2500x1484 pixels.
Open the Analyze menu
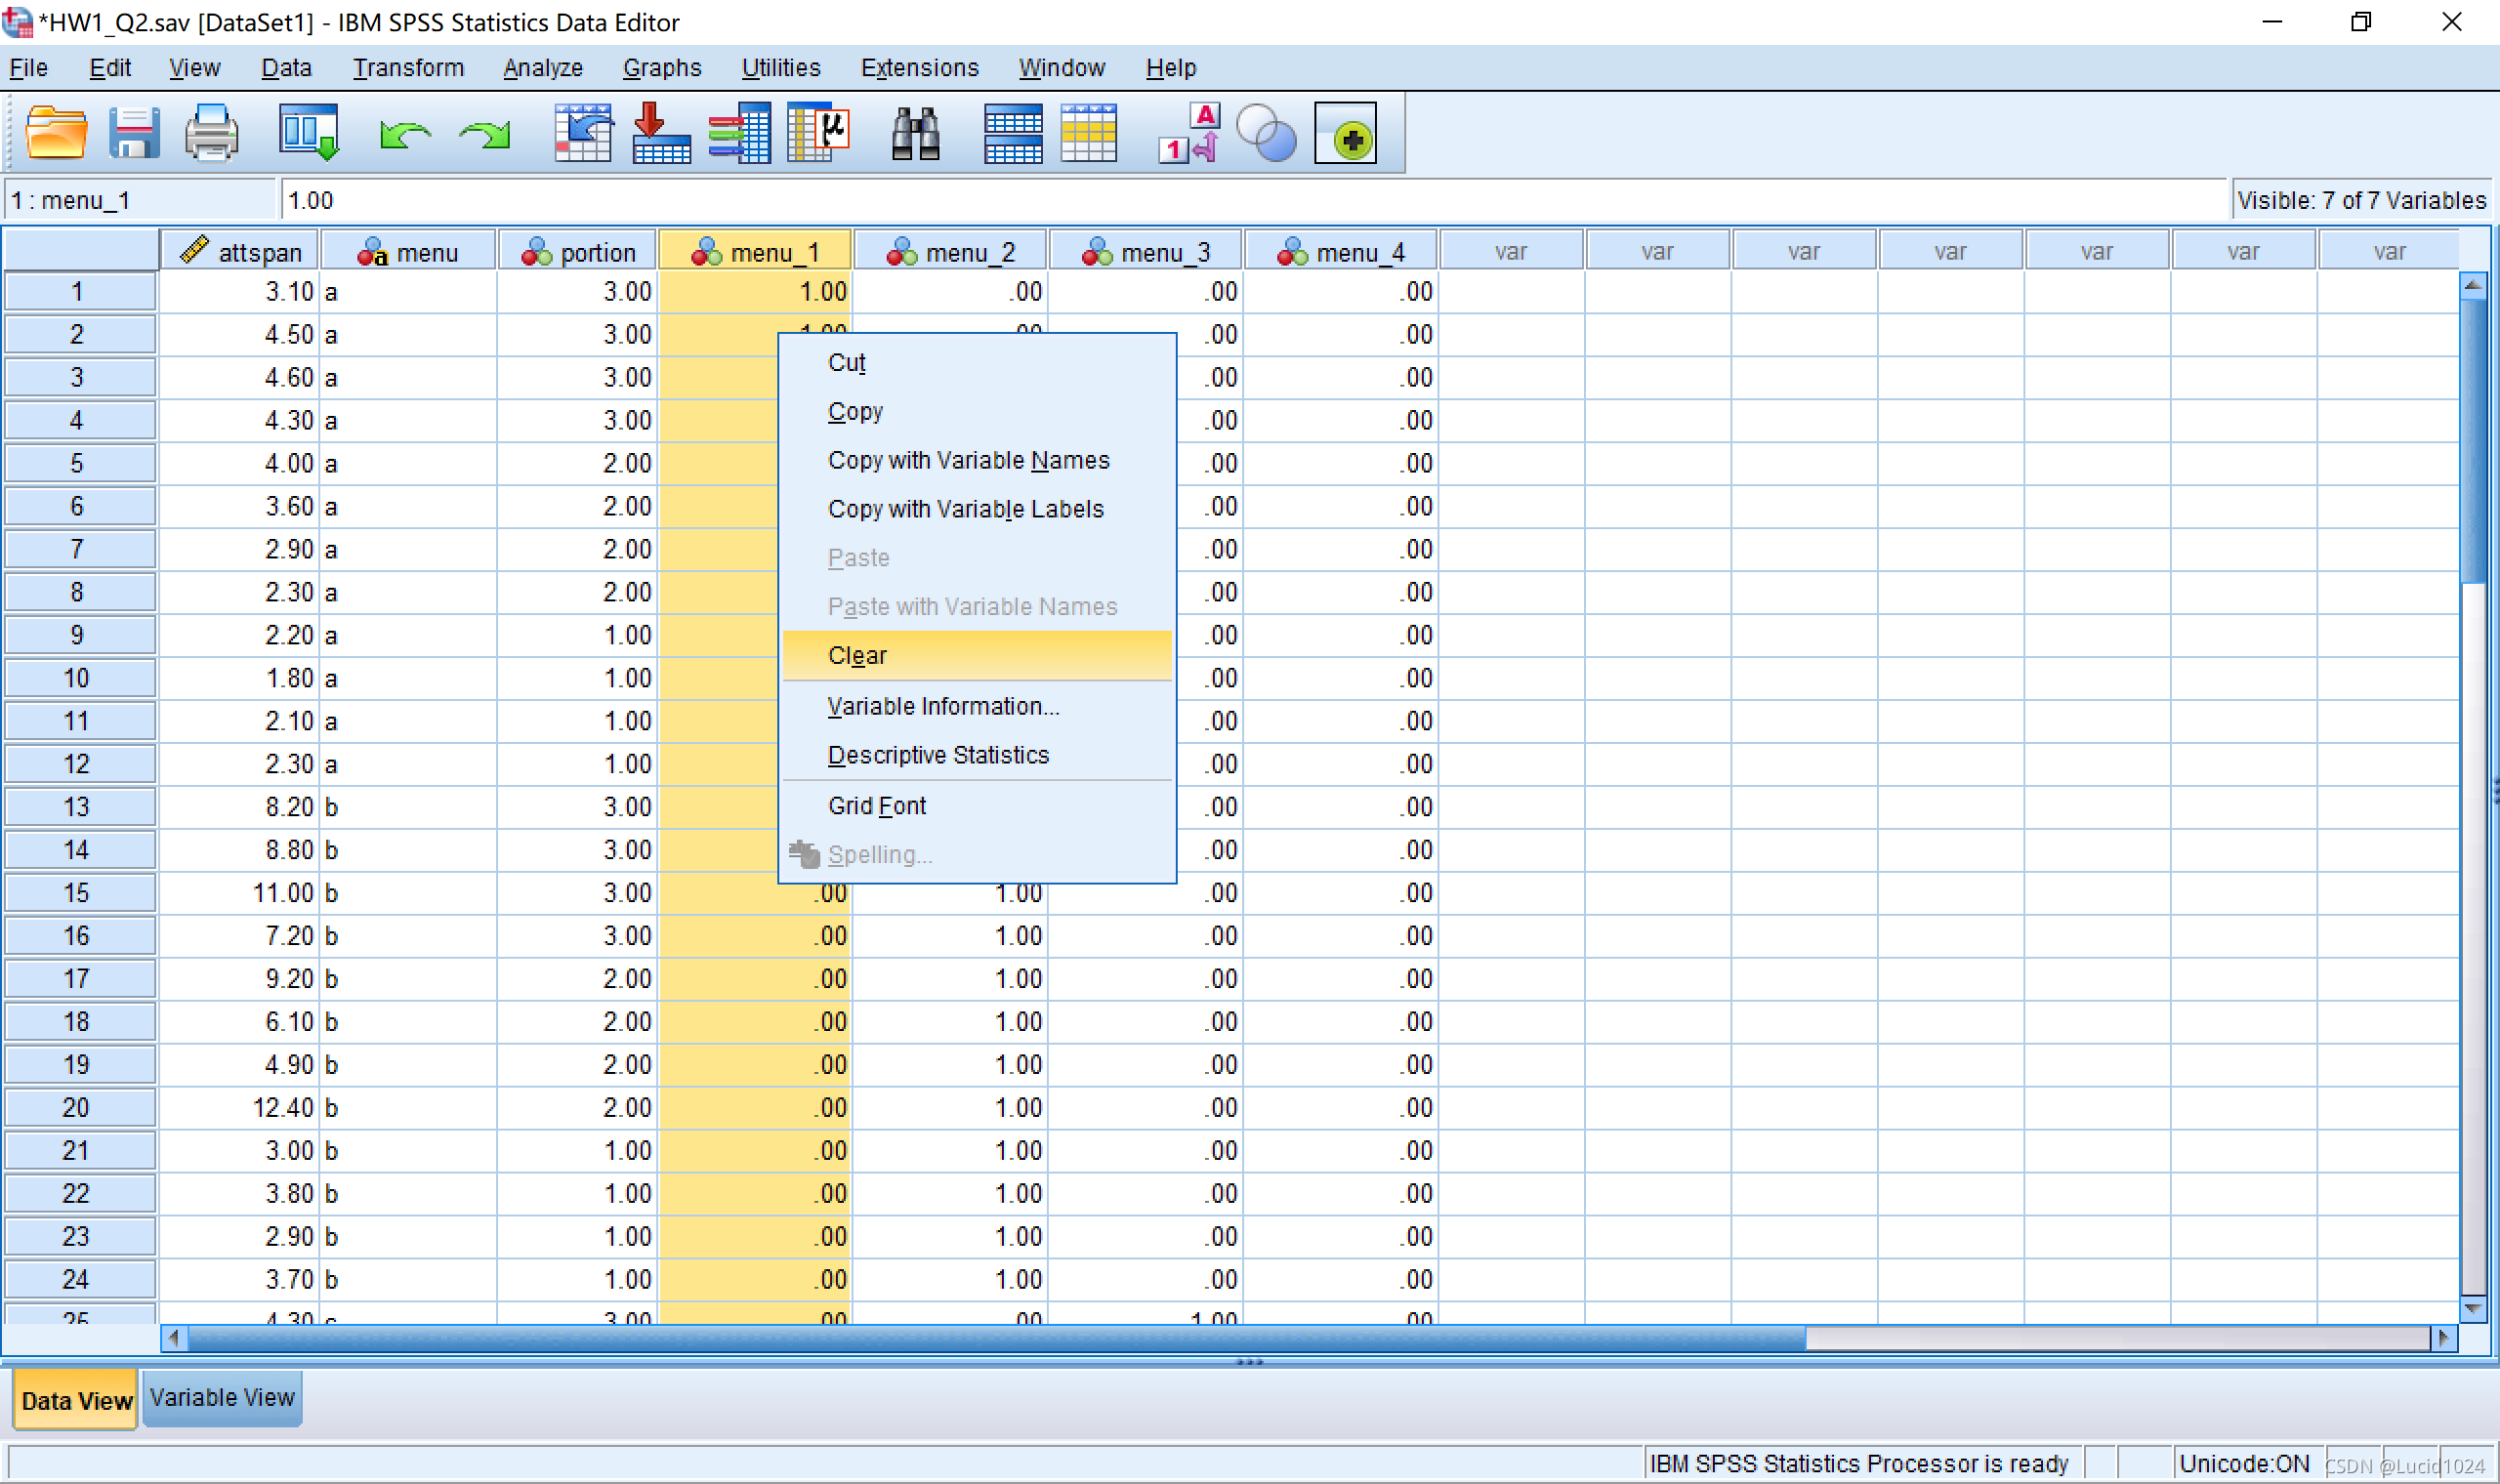(542, 67)
